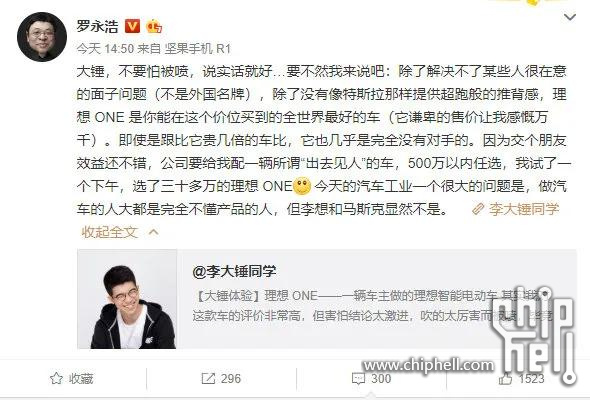Click the up chevron next to 收起全文
Viewport: 590px width, 400px height.
tap(153, 232)
